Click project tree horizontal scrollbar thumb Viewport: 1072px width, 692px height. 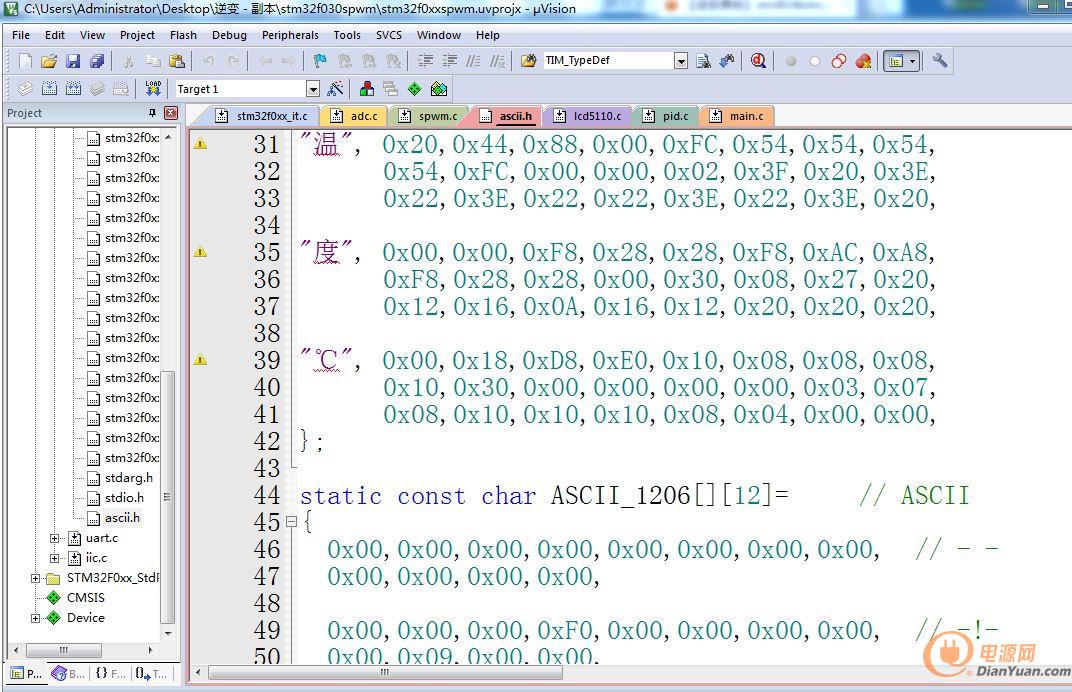(64, 650)
